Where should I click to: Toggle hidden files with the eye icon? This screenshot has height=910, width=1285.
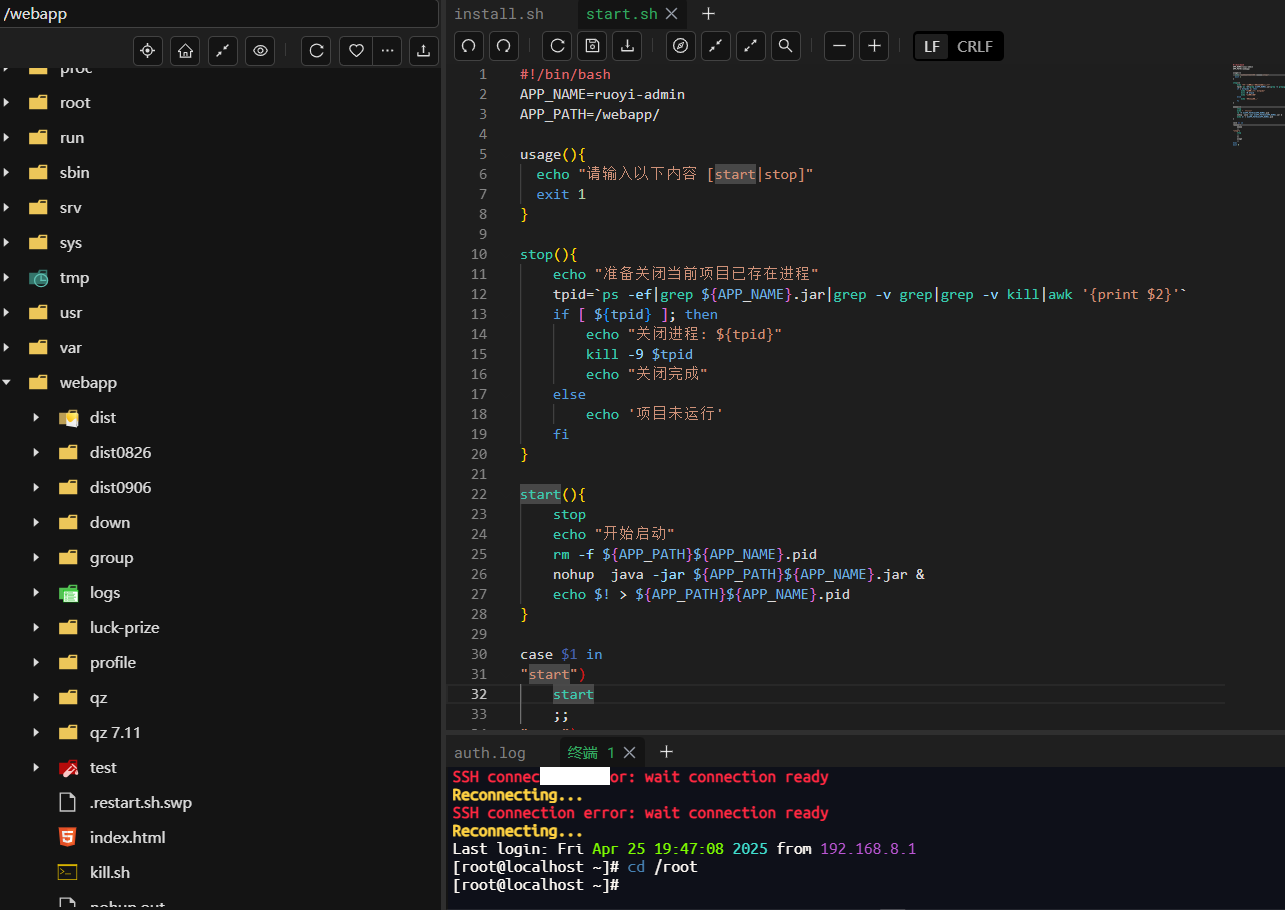pyautogui.click(x=260, y=51)
